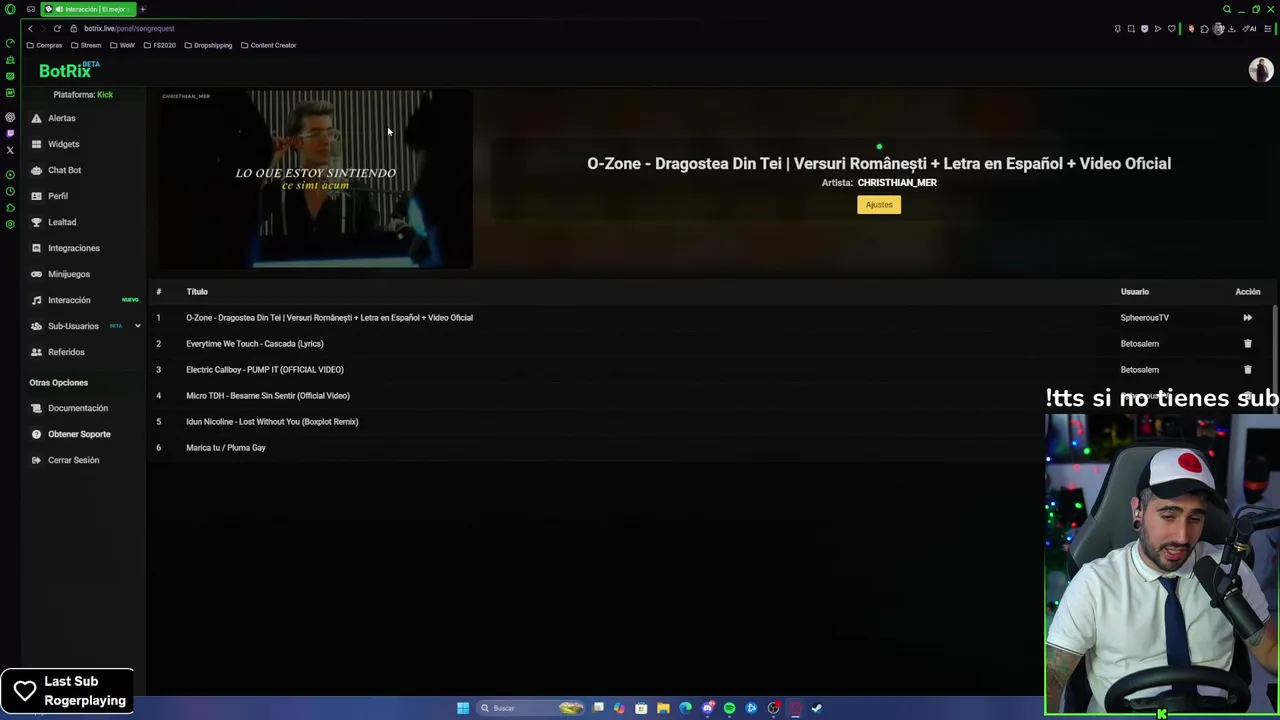
Task: Click the now-playing video thumbnail
Action: [x=315, y=179]
